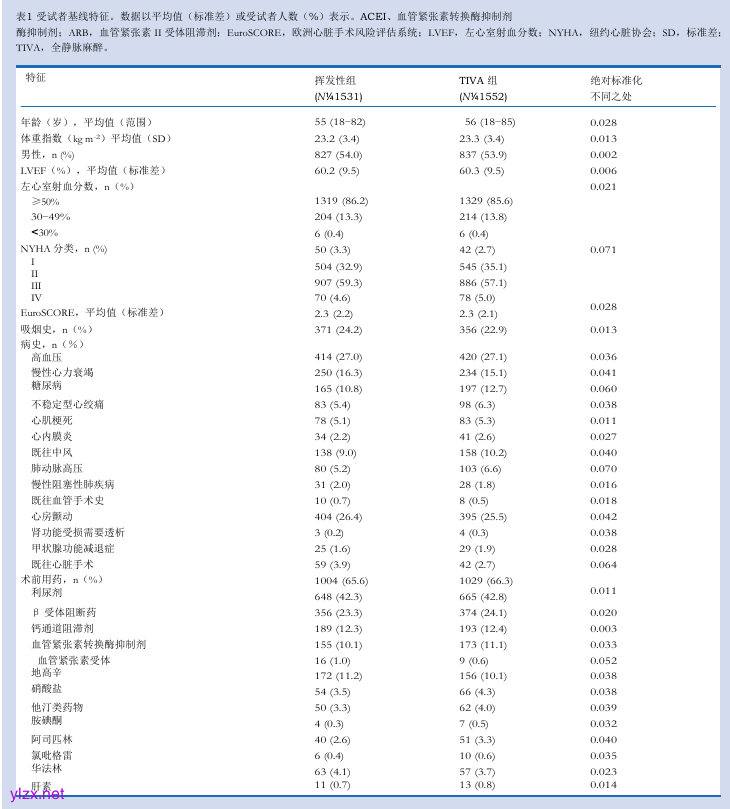Select the 挥发性组 column header
This screenshot has height=809, width=730.
[x=337, y=78]
